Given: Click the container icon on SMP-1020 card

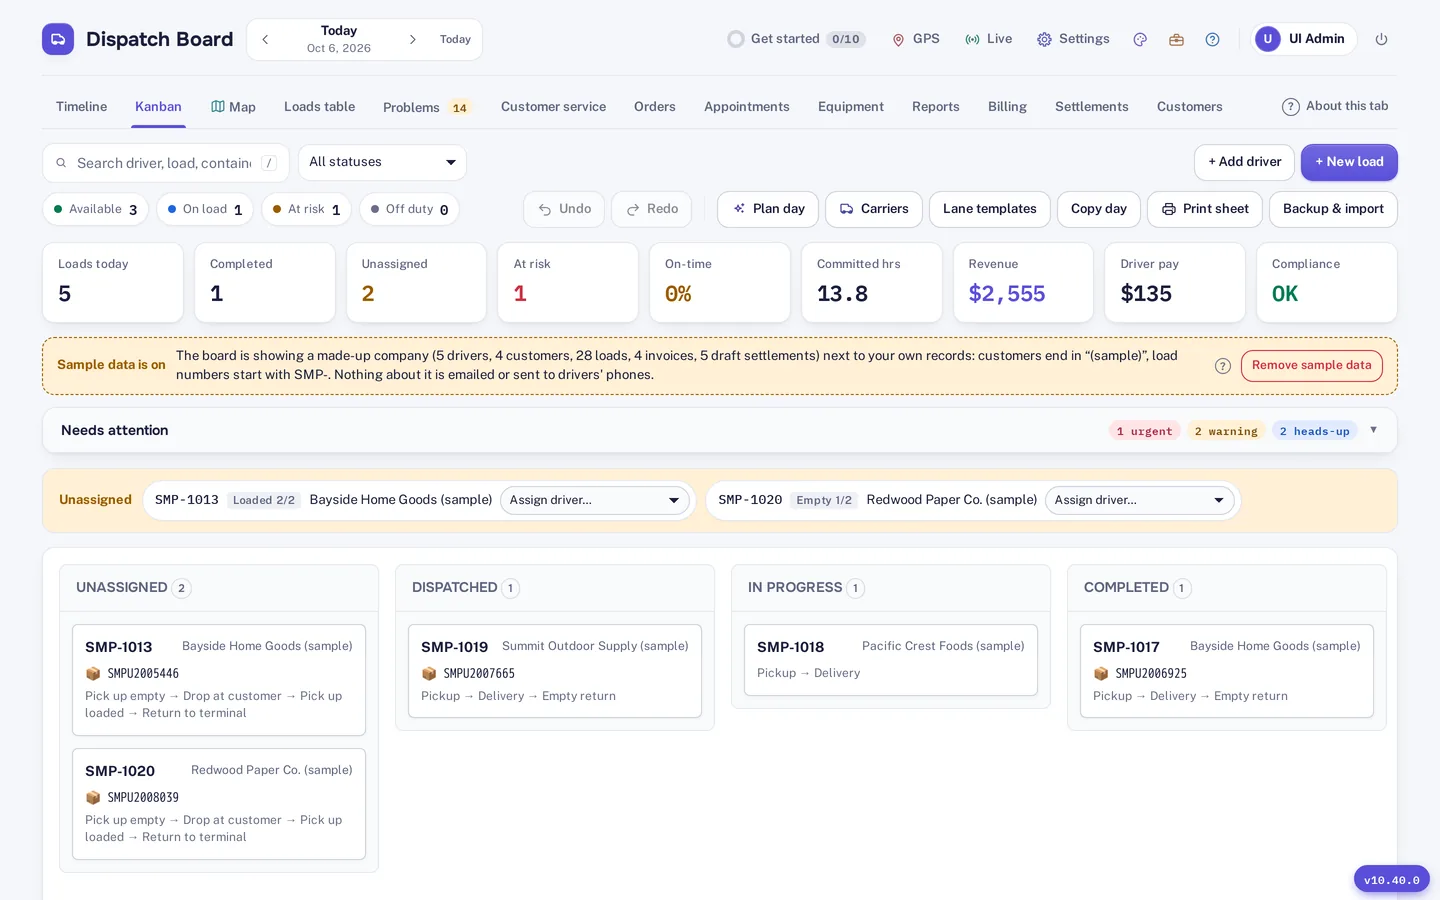Looking at the screenshot, I should coord(93,797).
